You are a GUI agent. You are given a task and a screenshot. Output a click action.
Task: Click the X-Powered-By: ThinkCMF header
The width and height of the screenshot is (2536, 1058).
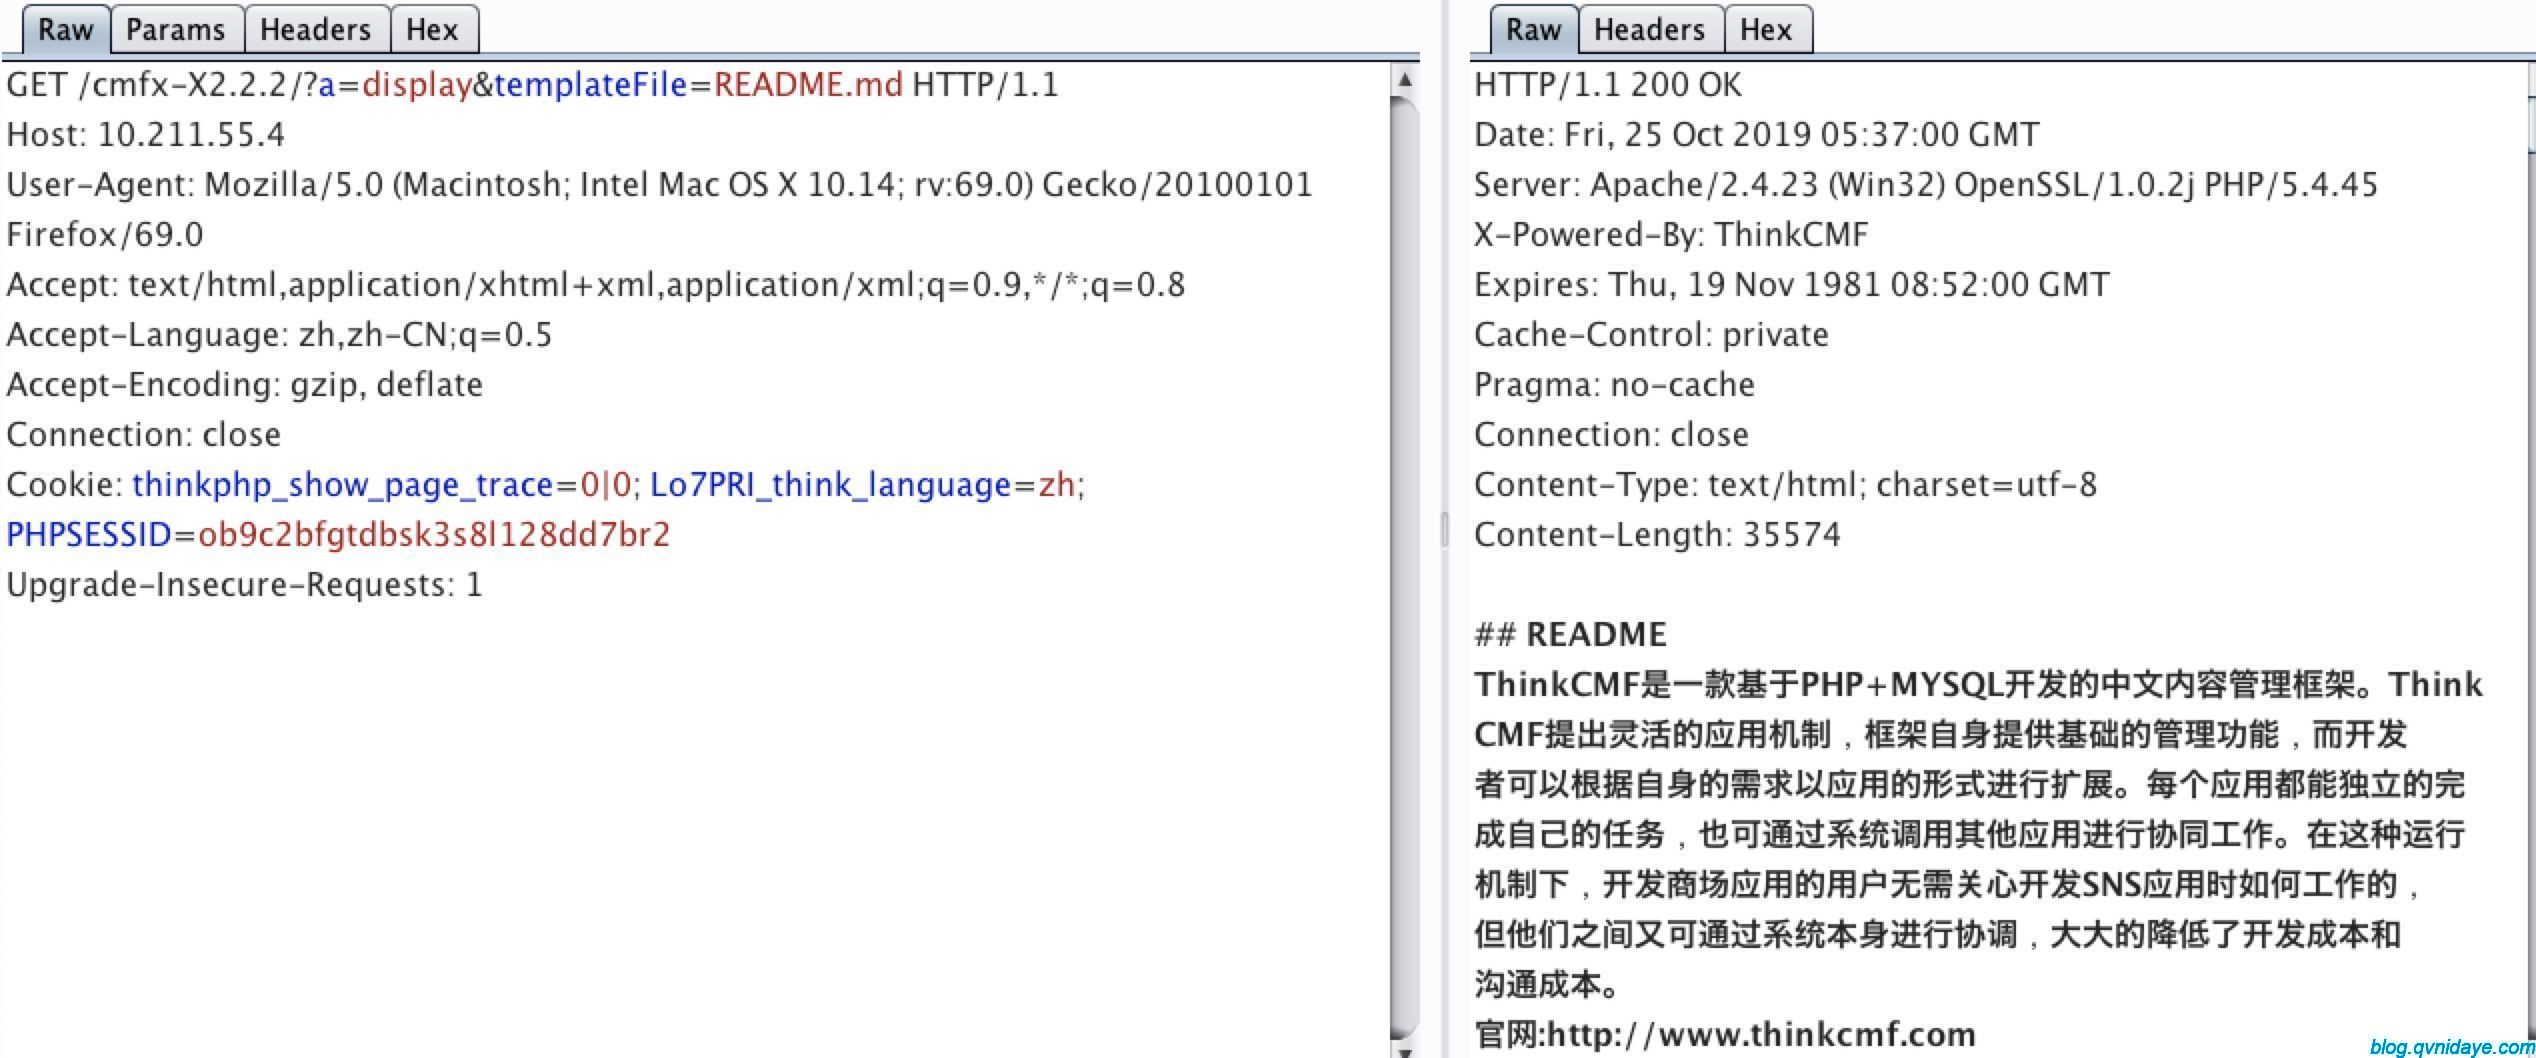(x=1671, y=235)
